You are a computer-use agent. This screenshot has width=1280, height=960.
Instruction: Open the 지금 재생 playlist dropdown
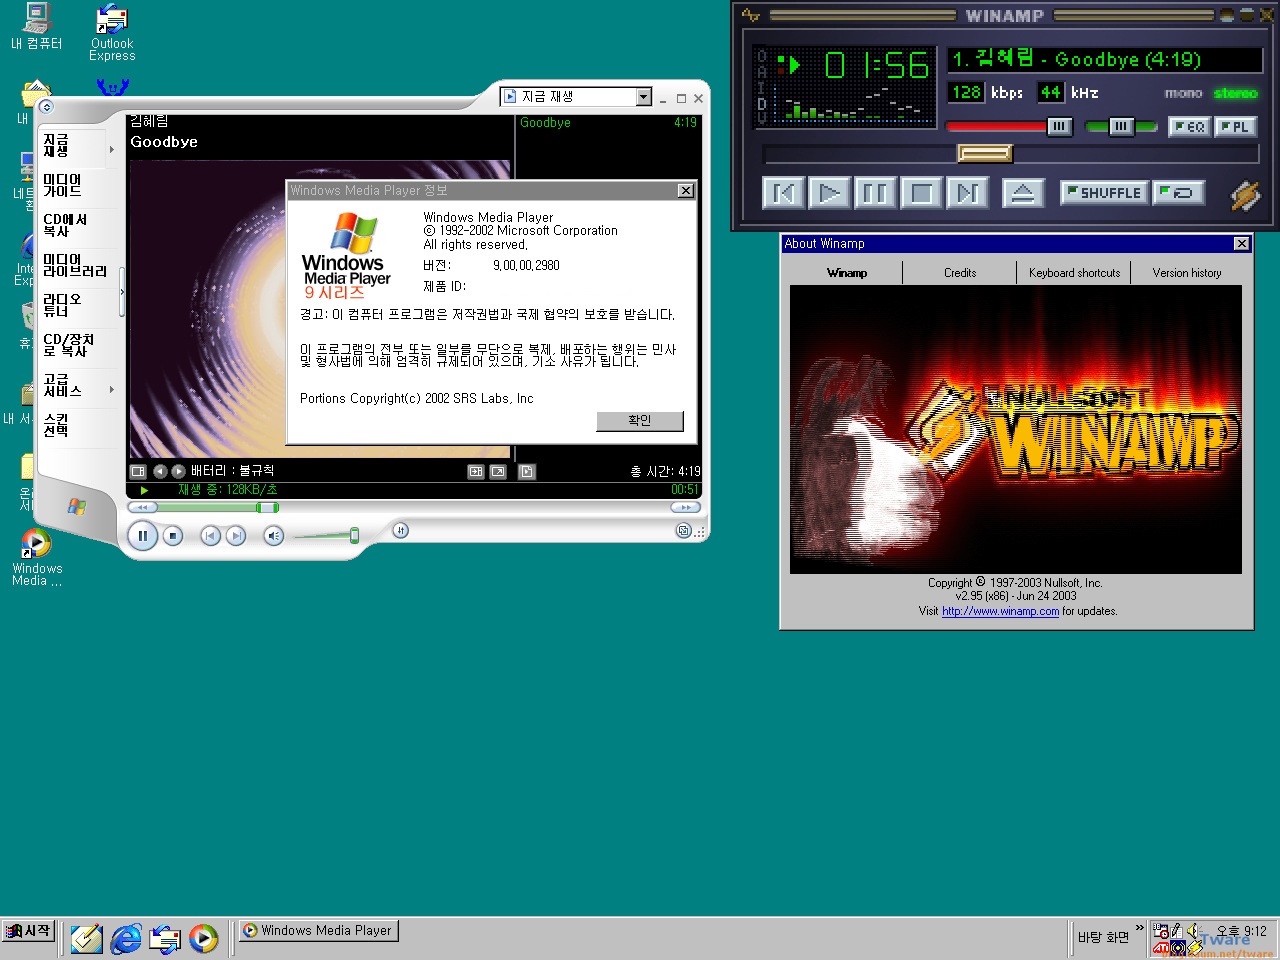[x=644, y=97]
